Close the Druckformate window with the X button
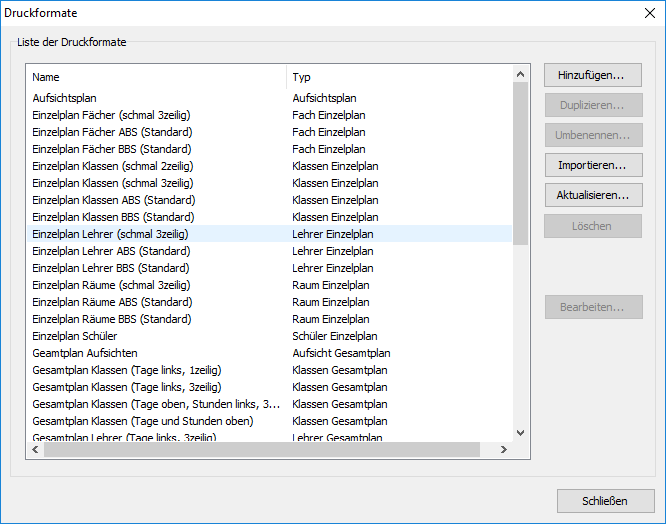Screen dimensions: 666x524 pos(649,13)
